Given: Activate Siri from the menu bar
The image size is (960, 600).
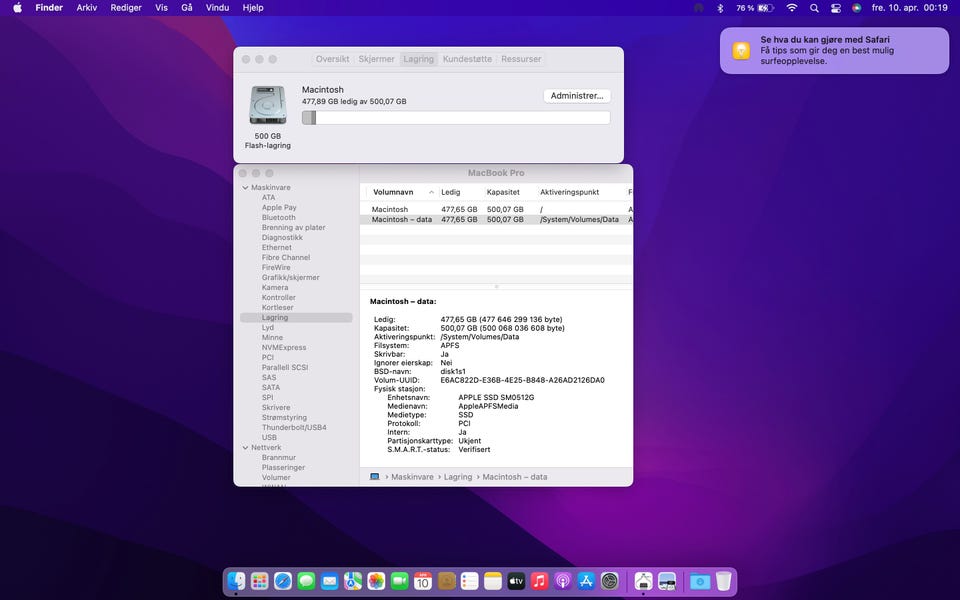Looking at the screenshot, I should (857, 8).
